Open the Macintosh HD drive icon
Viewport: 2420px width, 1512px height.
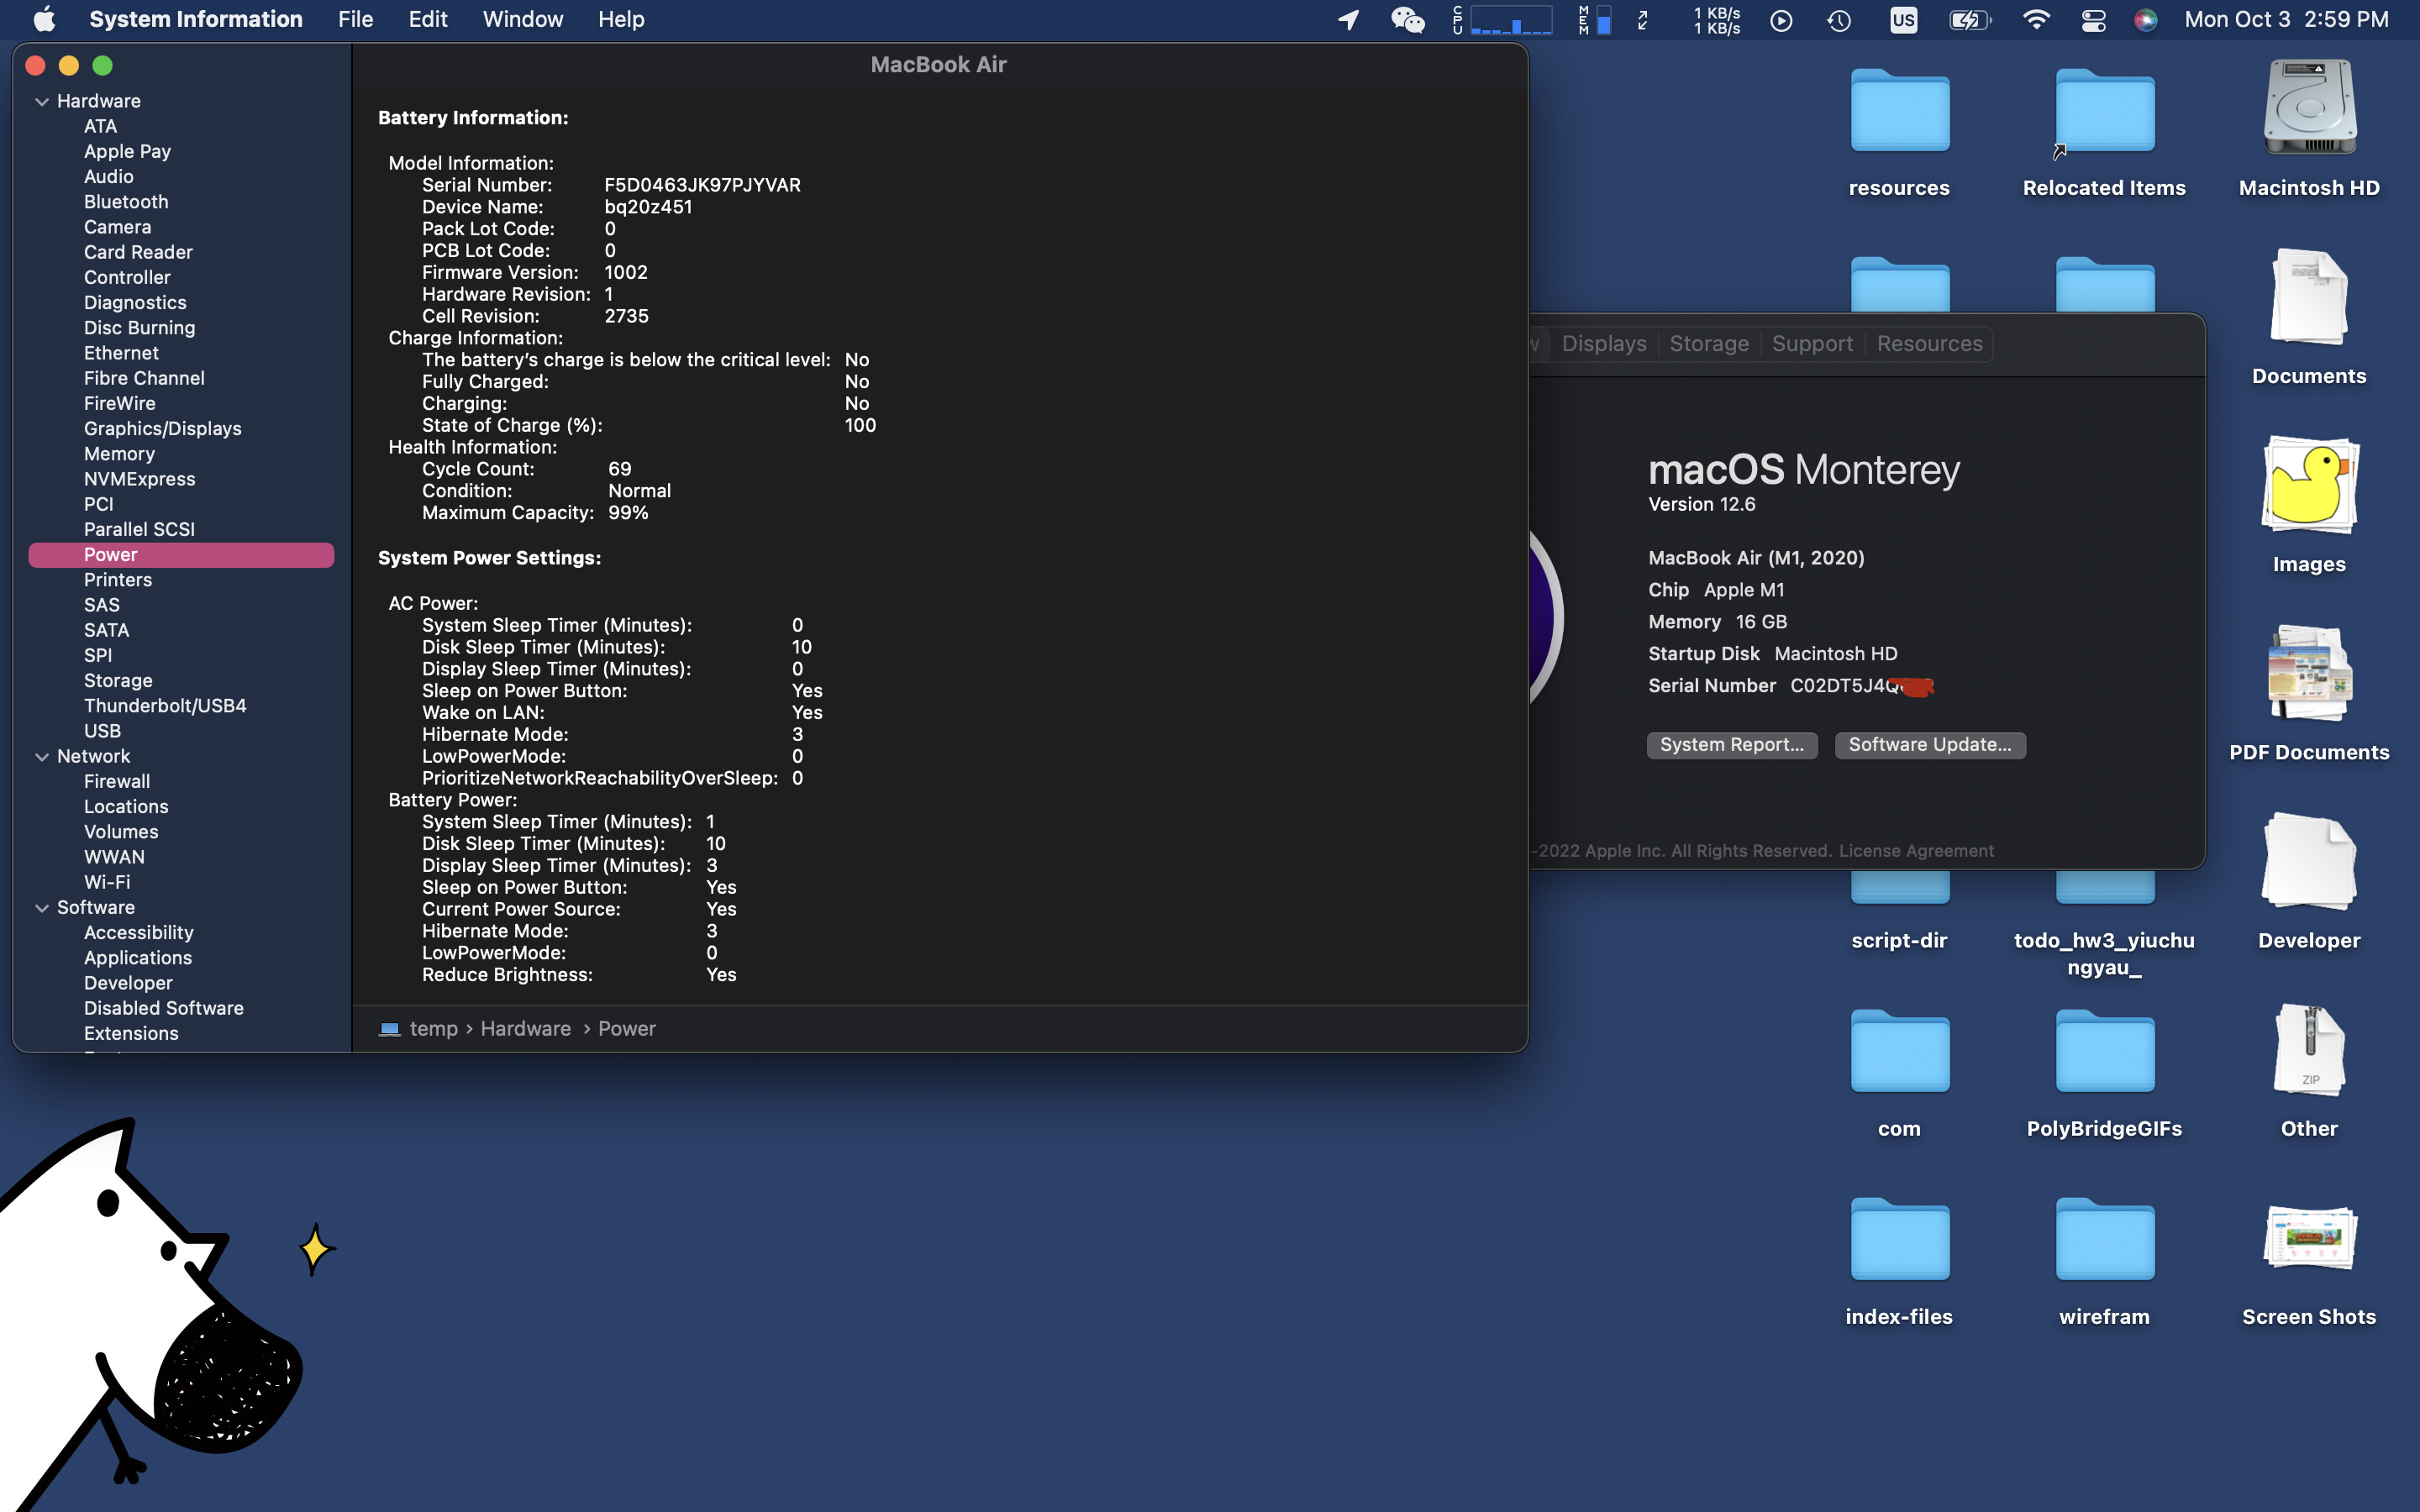[x=2308, y=110]
